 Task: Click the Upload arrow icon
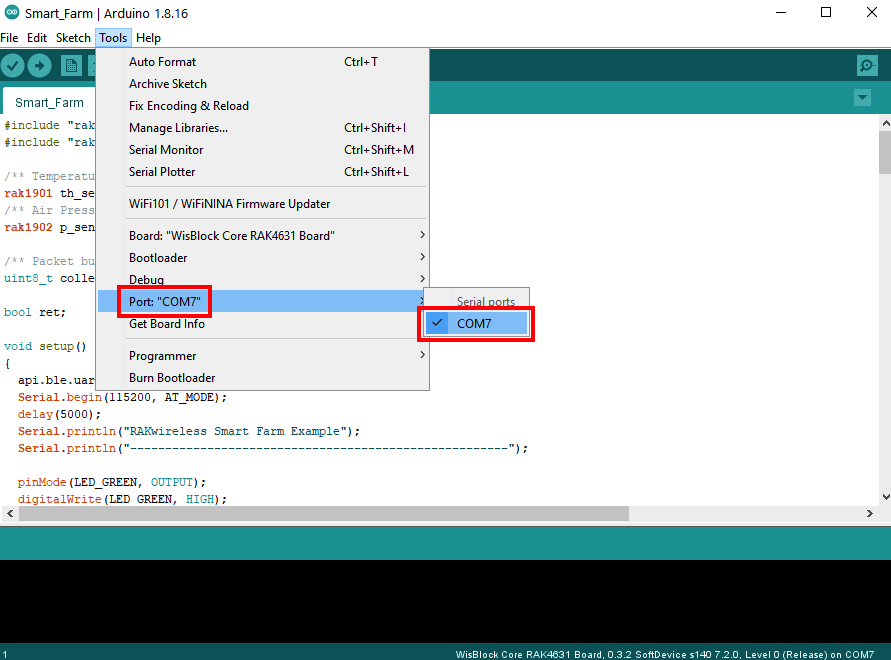pyautogui.click(x=39, y=65)
